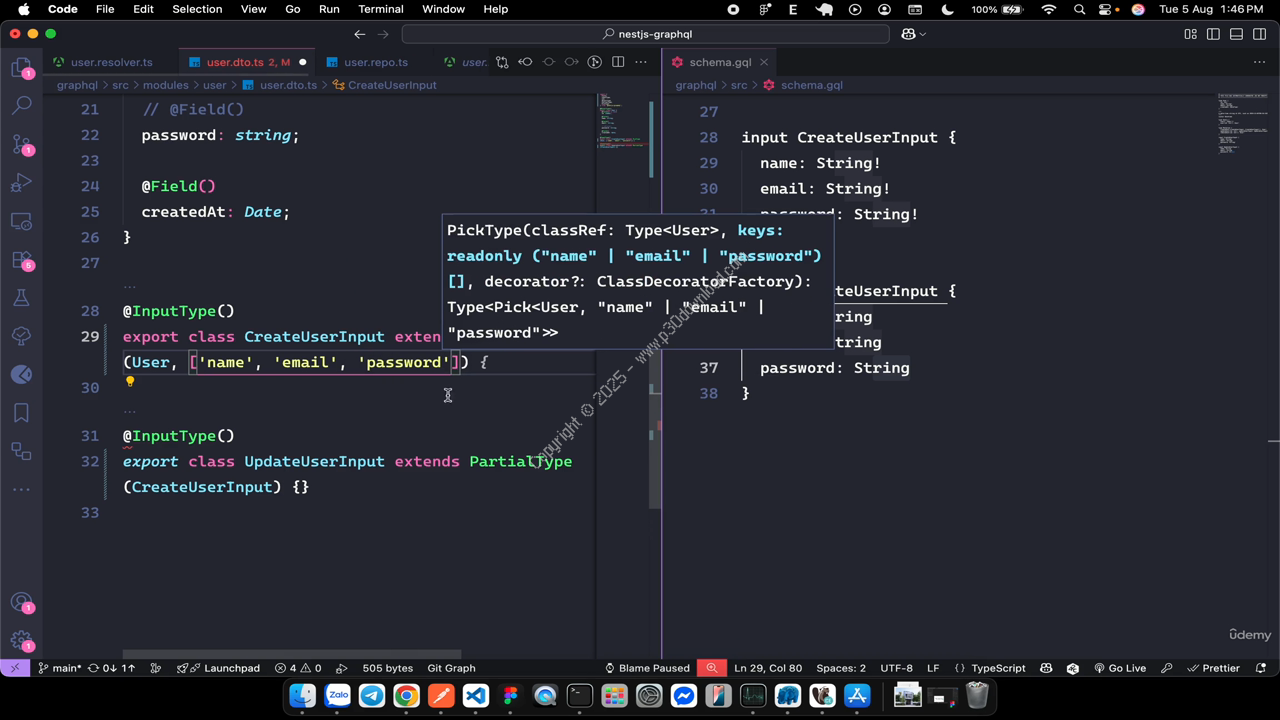Image resolution: width=1280 pixels, height=720 pixels.
Task: Open the Search view in activity bar
Action: [x=21, y=105]
